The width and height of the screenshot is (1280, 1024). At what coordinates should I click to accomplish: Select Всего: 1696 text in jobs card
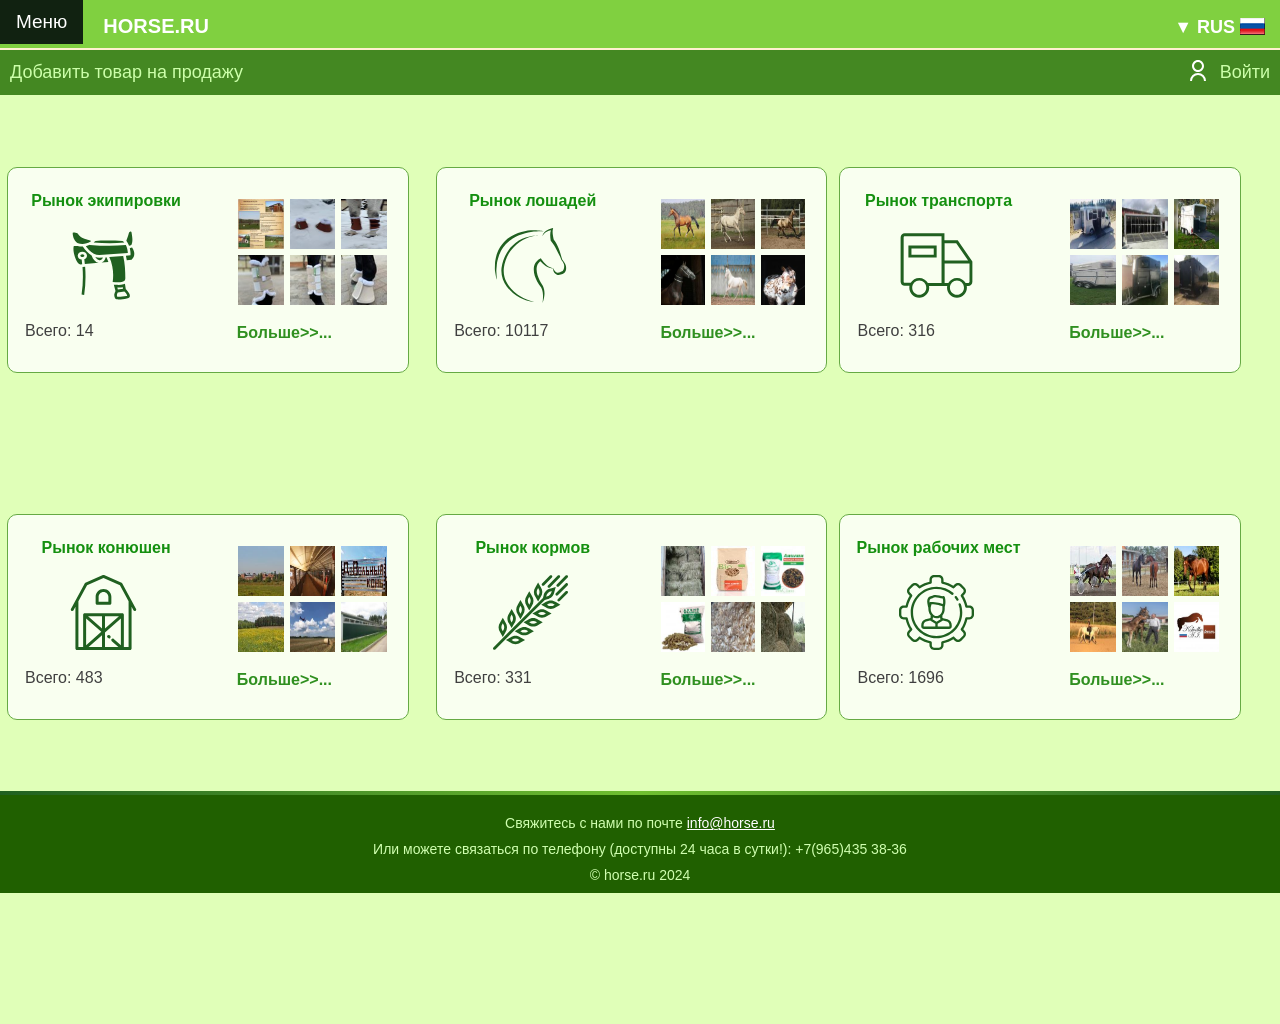click(x=900, y=677)
